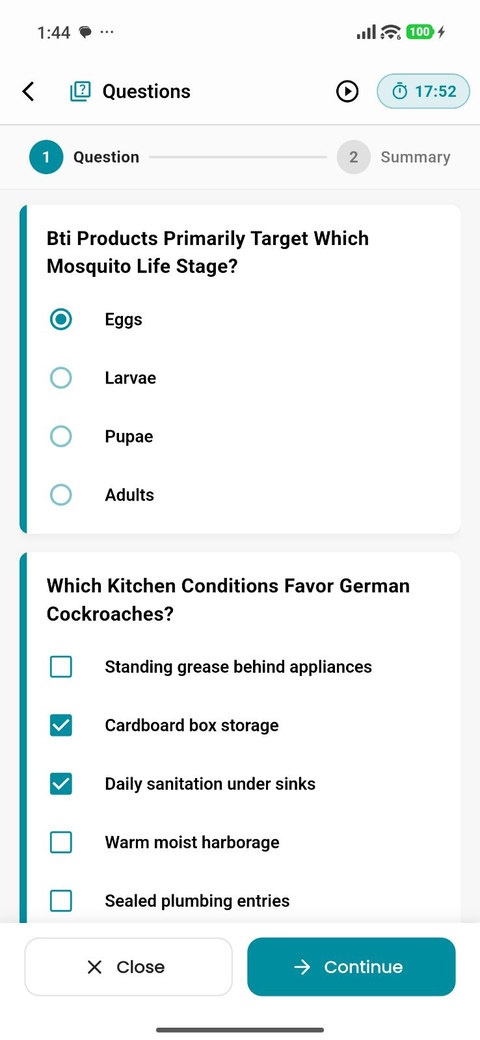The image size is (480, 1040).
Task: Close the questionnaire with the Close button
Action: click(x=129, y=967)
